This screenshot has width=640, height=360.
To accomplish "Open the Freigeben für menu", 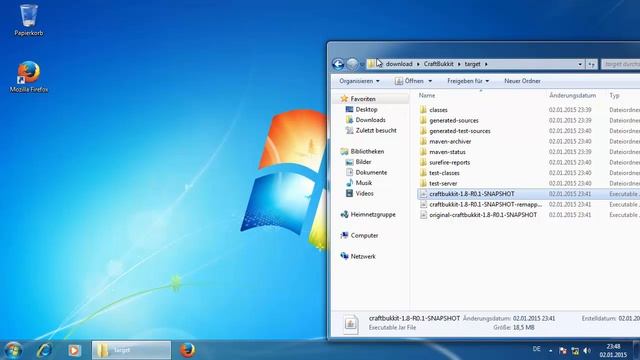I will click(x=468, y=81).
